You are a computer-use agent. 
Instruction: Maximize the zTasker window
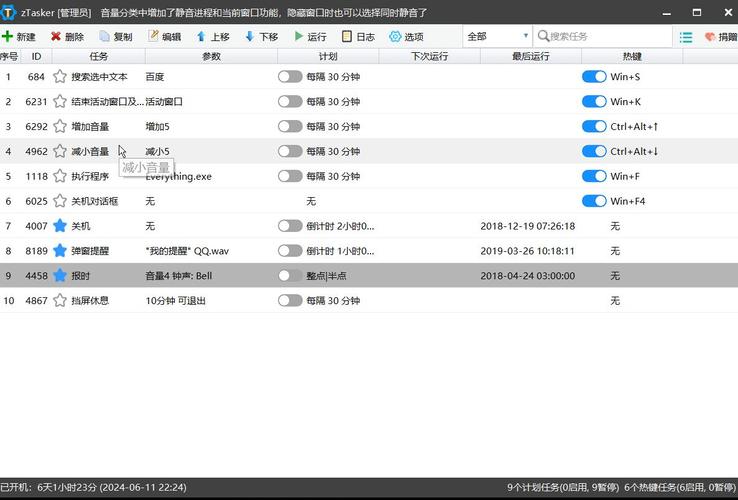click(697, 12)
